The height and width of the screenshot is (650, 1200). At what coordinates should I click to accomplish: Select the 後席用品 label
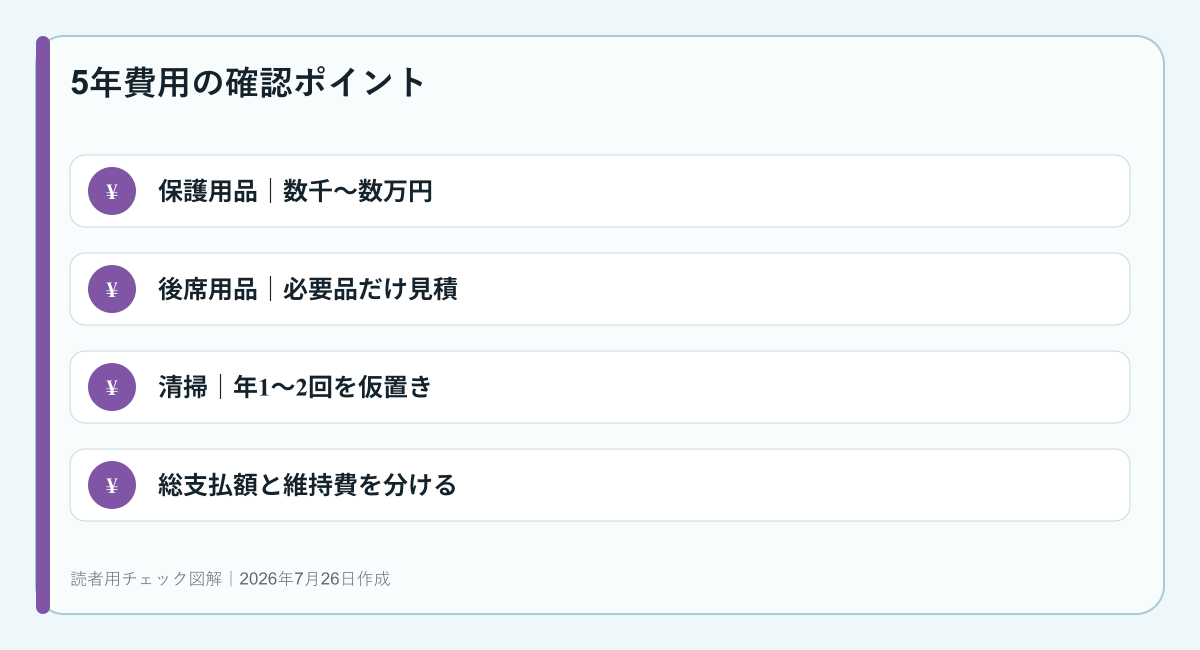click(x=208, y=289)
